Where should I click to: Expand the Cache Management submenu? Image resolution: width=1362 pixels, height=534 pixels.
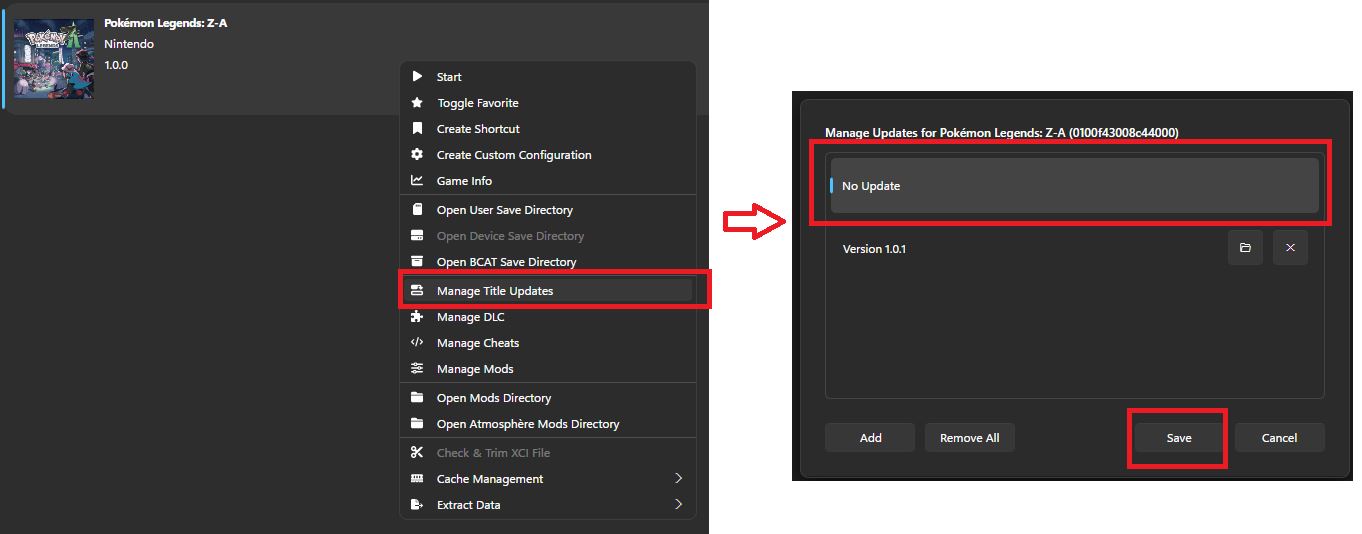[x=678, y=479]
